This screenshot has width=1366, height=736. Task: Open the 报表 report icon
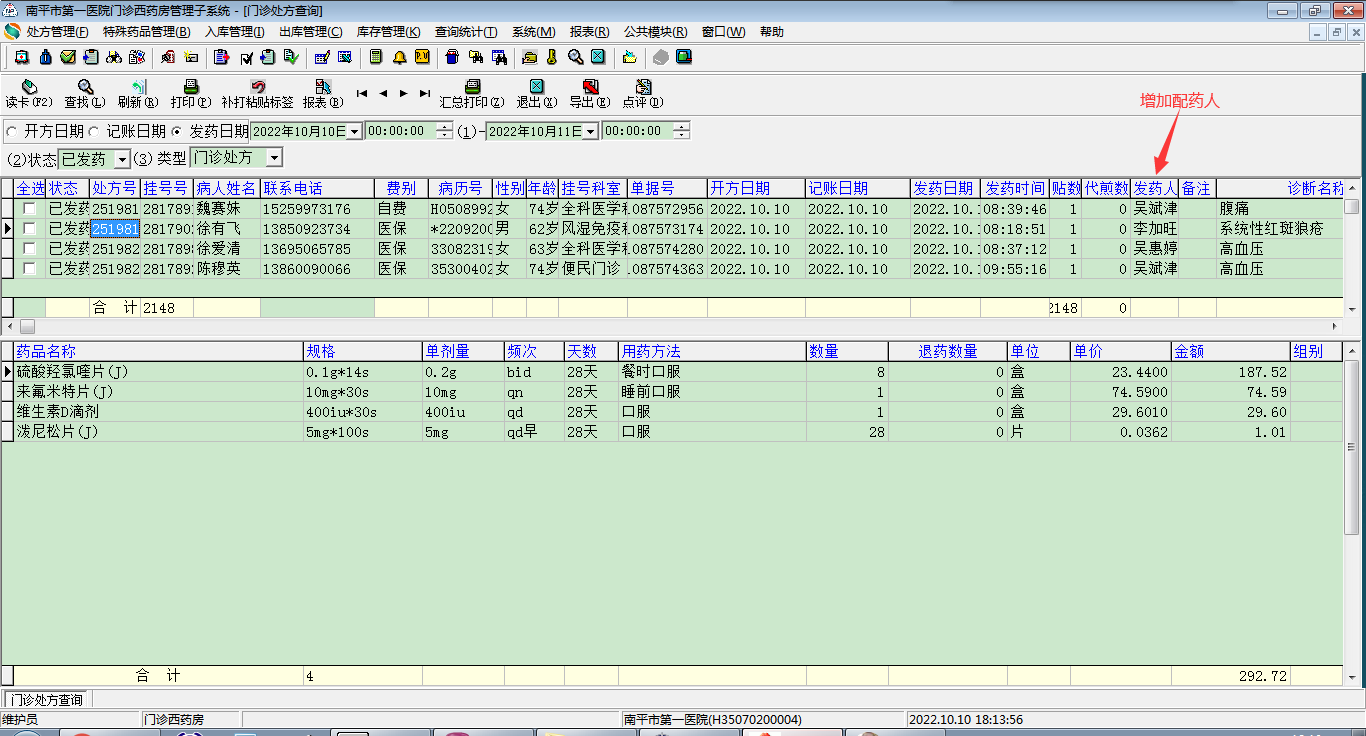[x=323, y=88]
